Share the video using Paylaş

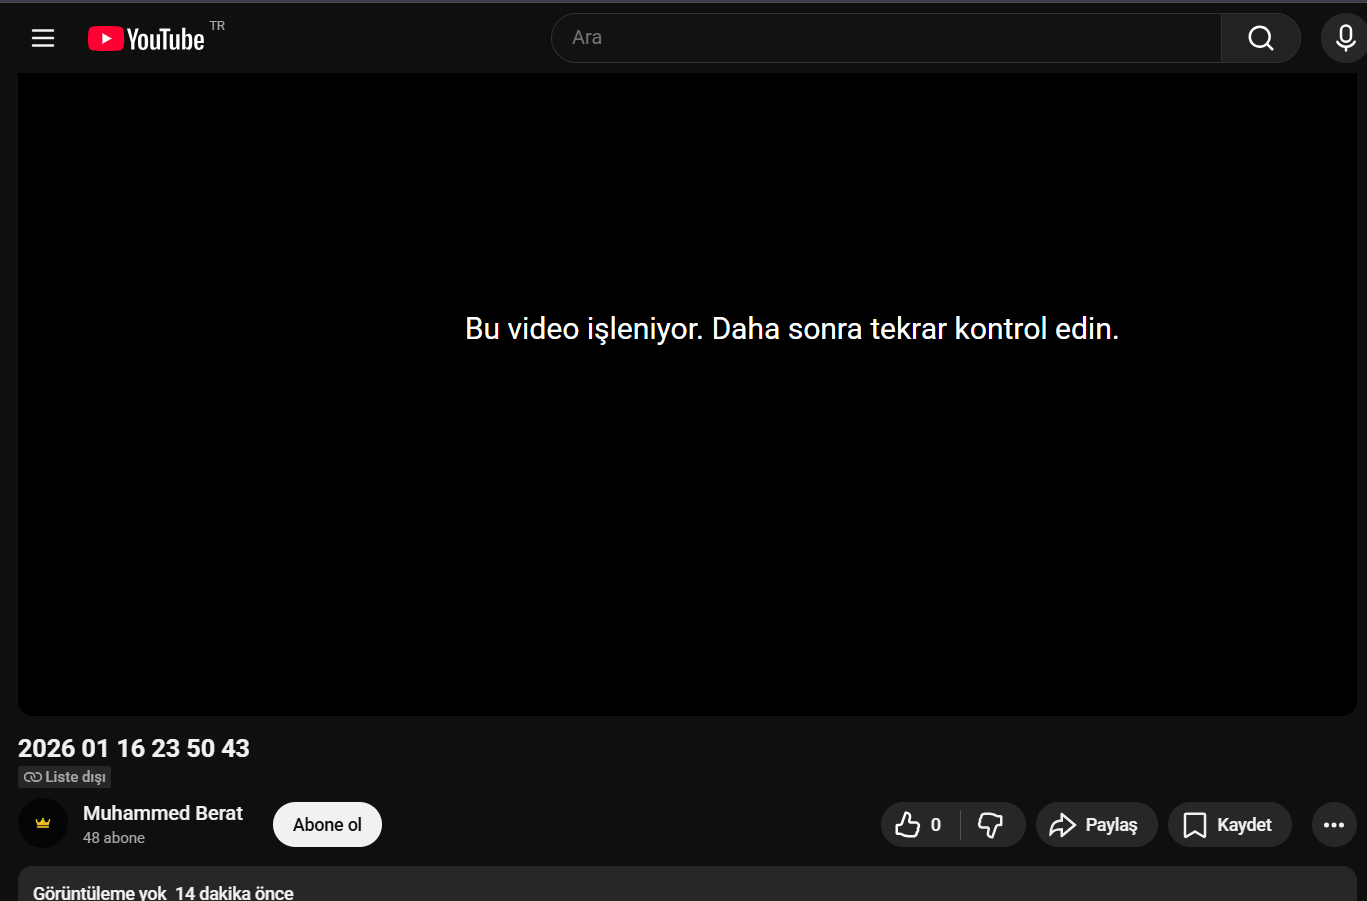coord(1096,825)
